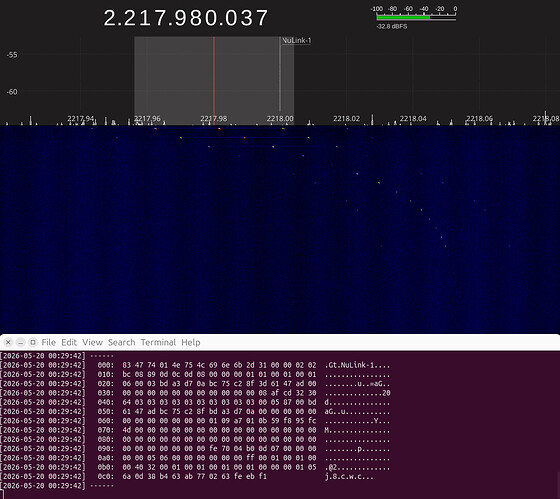The height and width of the screenshot is (499, 560).
Task: Click the hex row starting with 000:
Action: [195, 365]
